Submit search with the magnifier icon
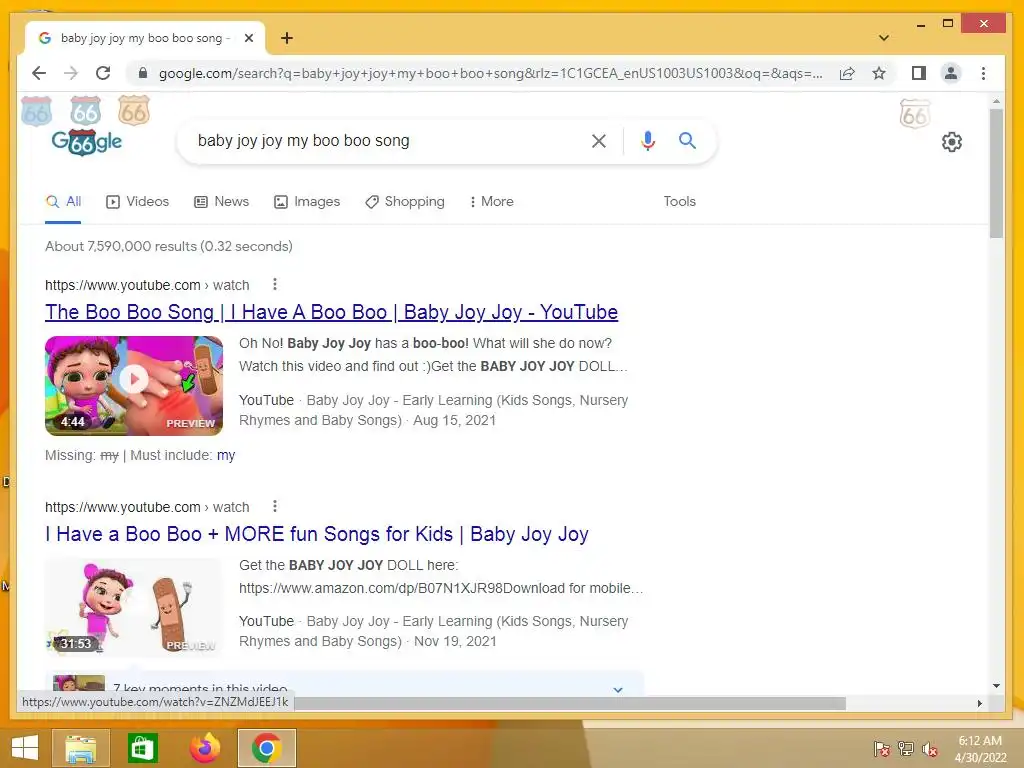 coord(687,140)
